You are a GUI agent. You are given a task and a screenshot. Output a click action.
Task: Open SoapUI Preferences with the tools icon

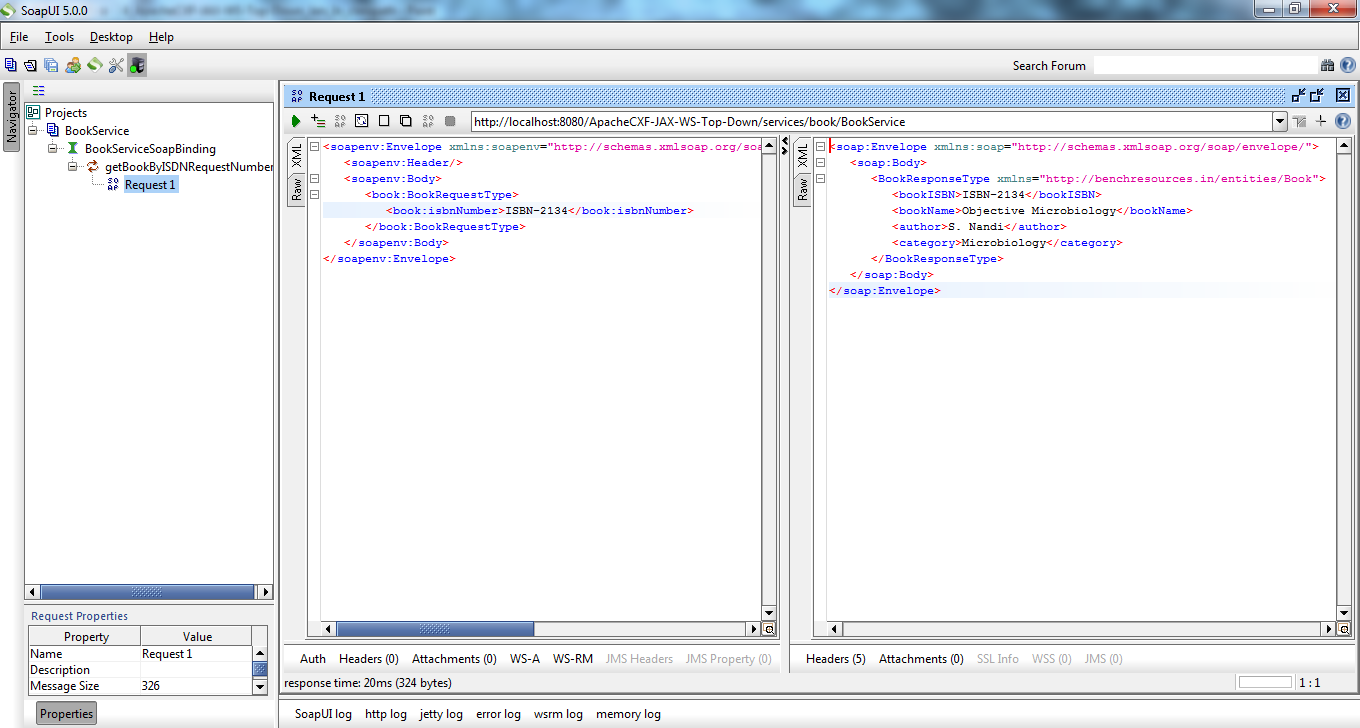pos(115,64)
